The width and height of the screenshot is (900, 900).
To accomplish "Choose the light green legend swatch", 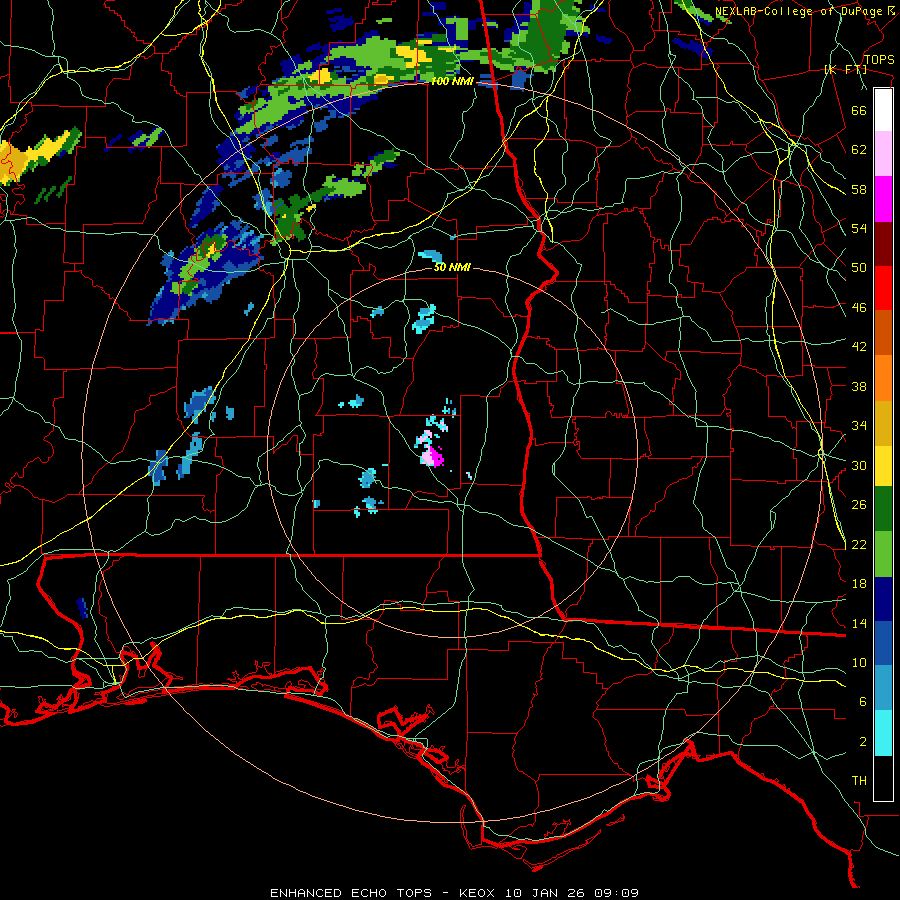I will pyautogui.click(x=883, y=554).
